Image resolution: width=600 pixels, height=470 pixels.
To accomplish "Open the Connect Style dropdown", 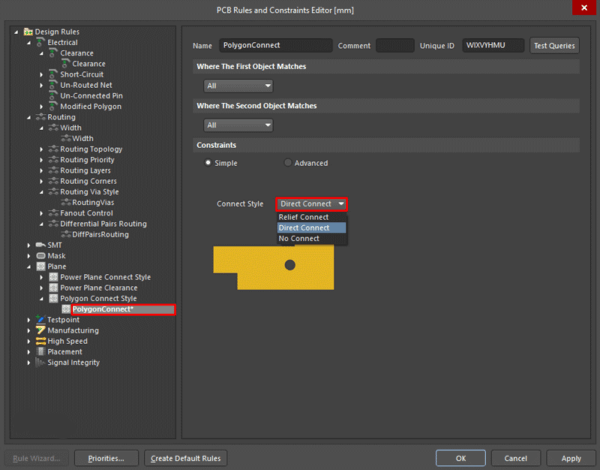I will click(x=311, y=204).
